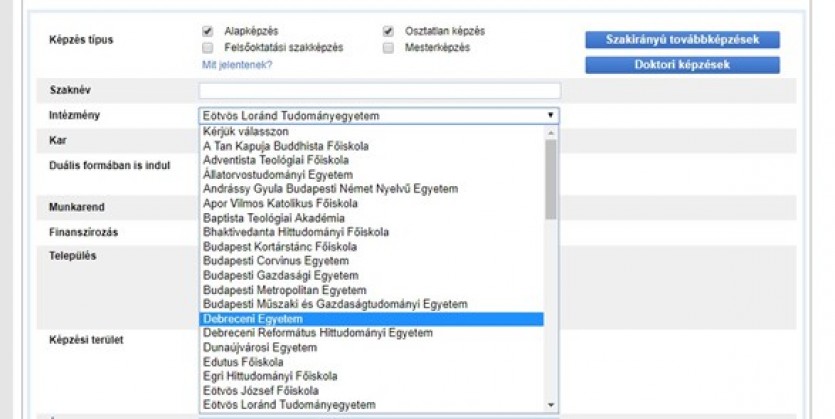Uncheck the Osztatlan képzés checkbox
The width and height of the screenshot is (835, 419).
click(x=388, y=31)
